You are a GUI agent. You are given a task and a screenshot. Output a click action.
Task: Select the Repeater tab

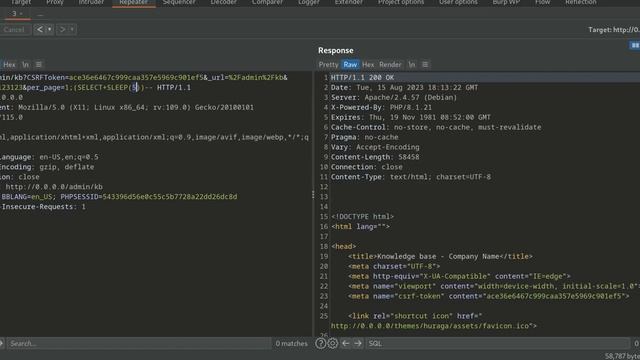tap(133, 2)
